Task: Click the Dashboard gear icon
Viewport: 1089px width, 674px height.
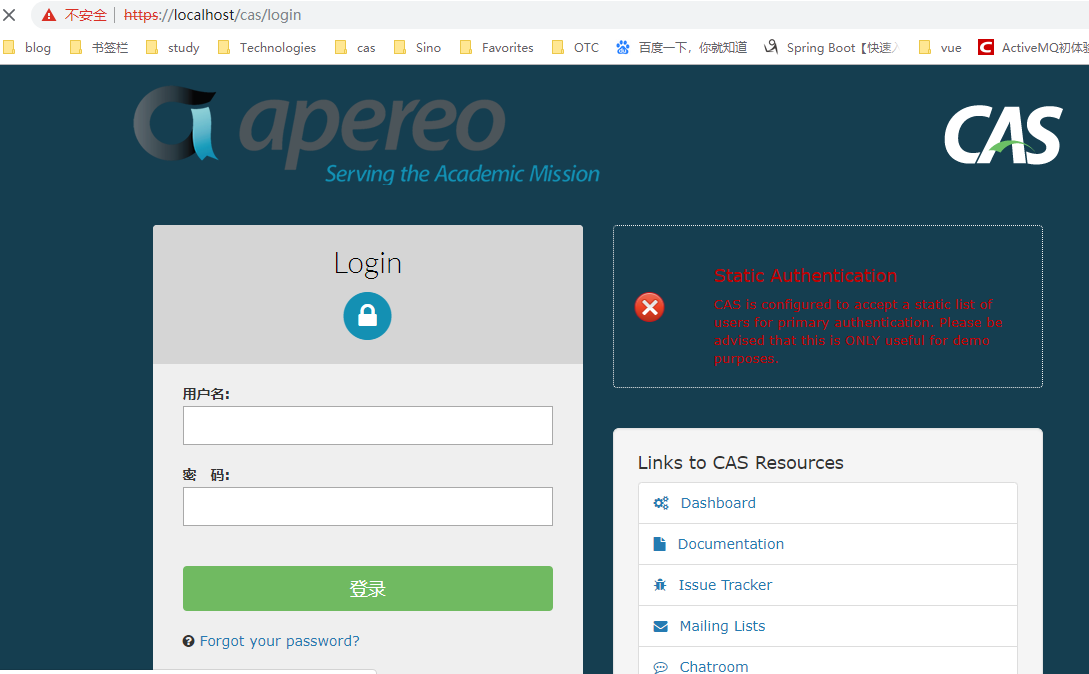Action: tap(661, 502)
